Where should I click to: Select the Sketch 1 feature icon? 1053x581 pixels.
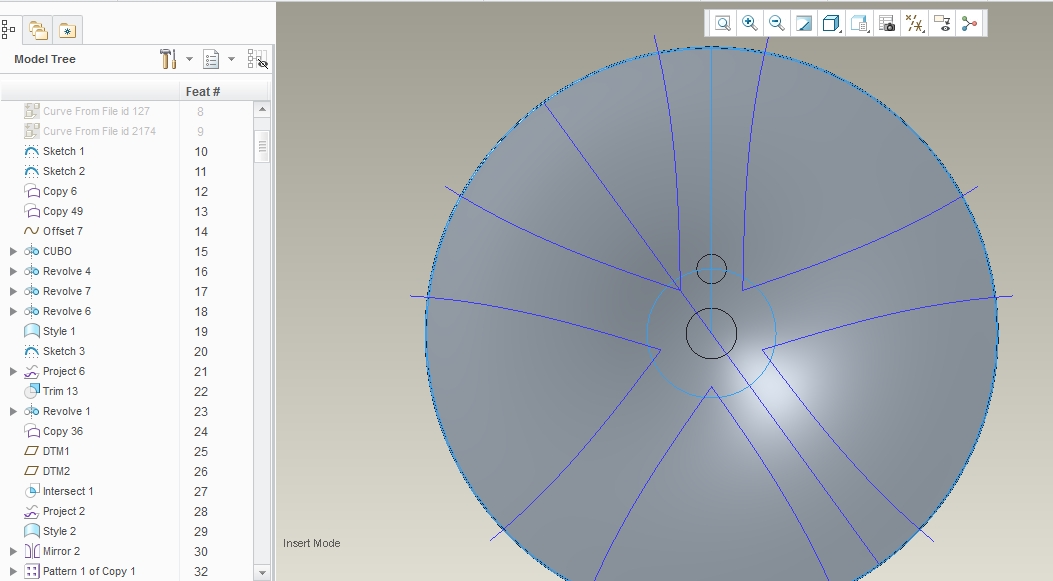[32, 151]
